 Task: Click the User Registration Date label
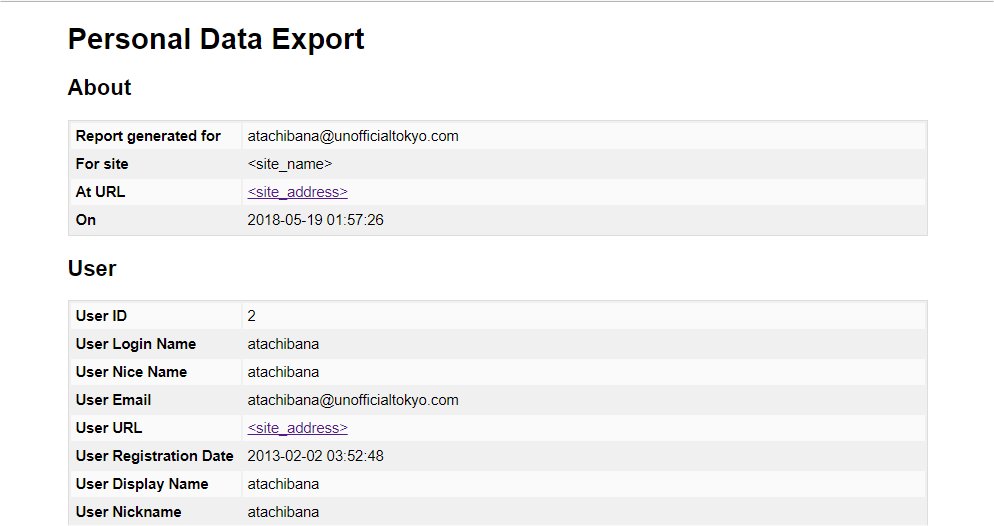154,456
